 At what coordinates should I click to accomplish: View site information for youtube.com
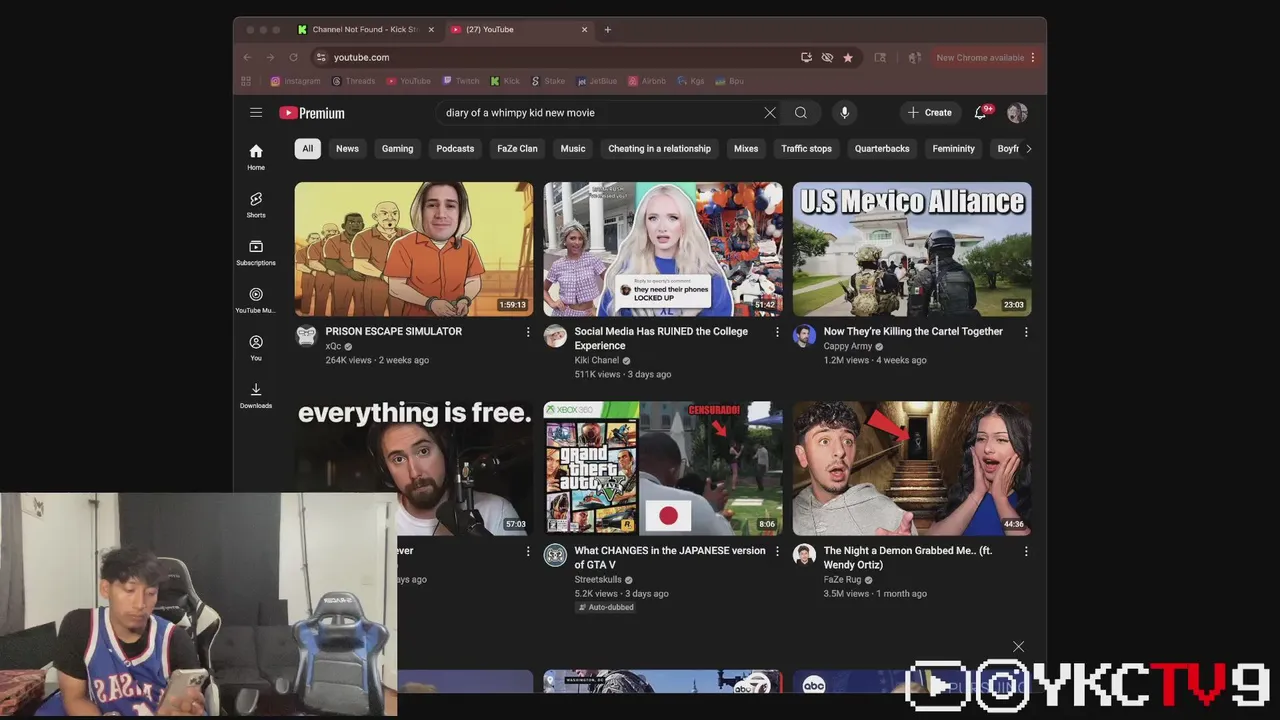pos(321,58)
